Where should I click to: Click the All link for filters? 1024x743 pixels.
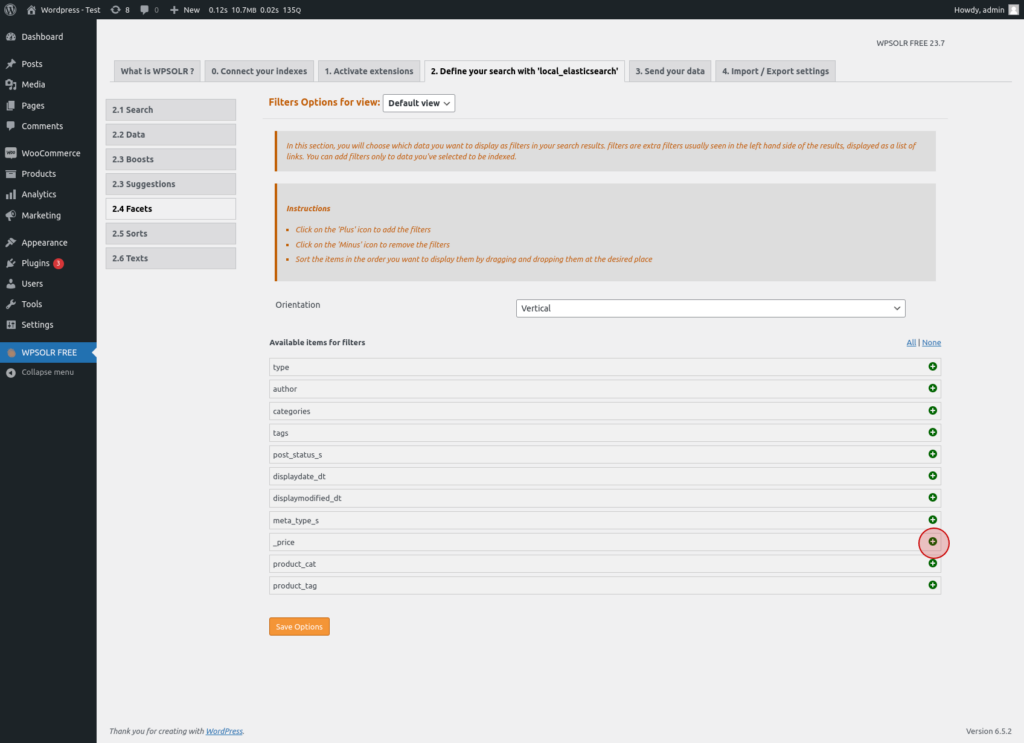pos(911,343)
